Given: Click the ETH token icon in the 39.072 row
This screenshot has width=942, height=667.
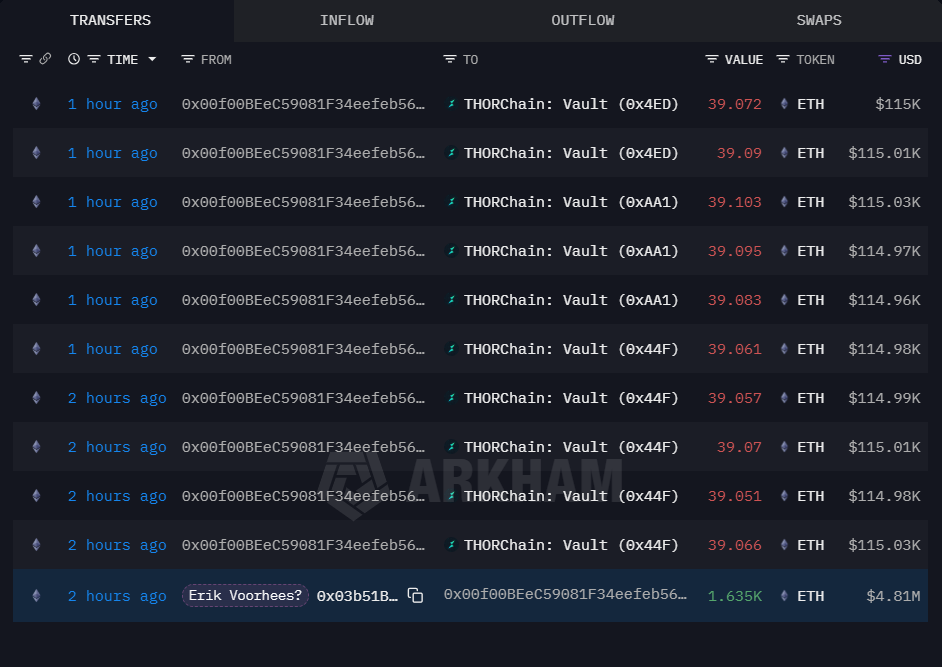Looking at the screenshot, I should pos(784,104).
